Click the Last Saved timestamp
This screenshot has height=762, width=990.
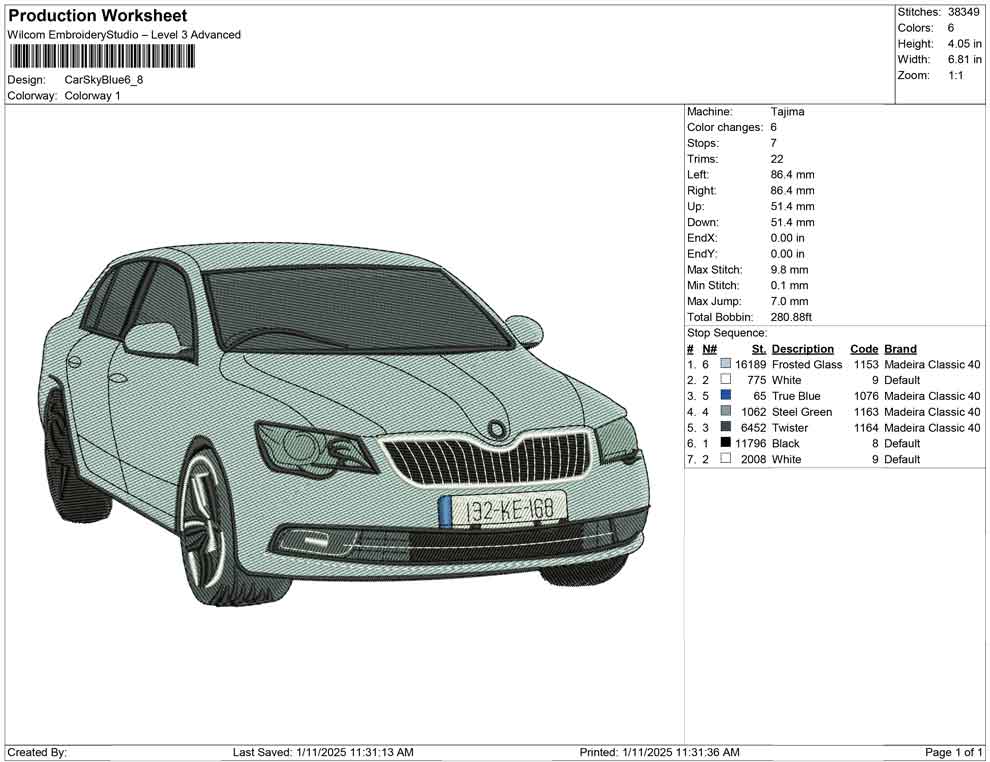pyautogui.click(x=323, y=752)
